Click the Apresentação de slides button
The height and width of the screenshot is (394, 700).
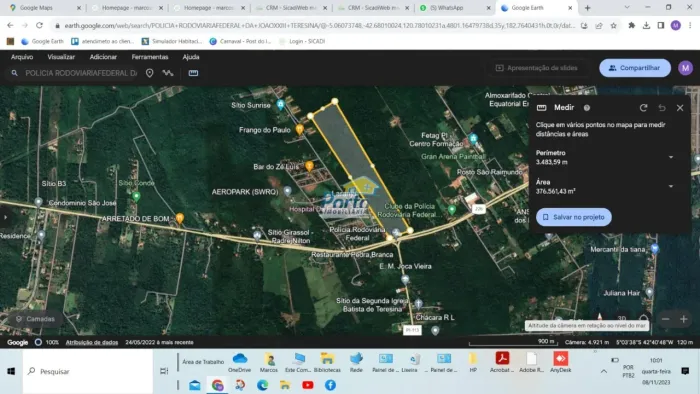coord(537,68)
